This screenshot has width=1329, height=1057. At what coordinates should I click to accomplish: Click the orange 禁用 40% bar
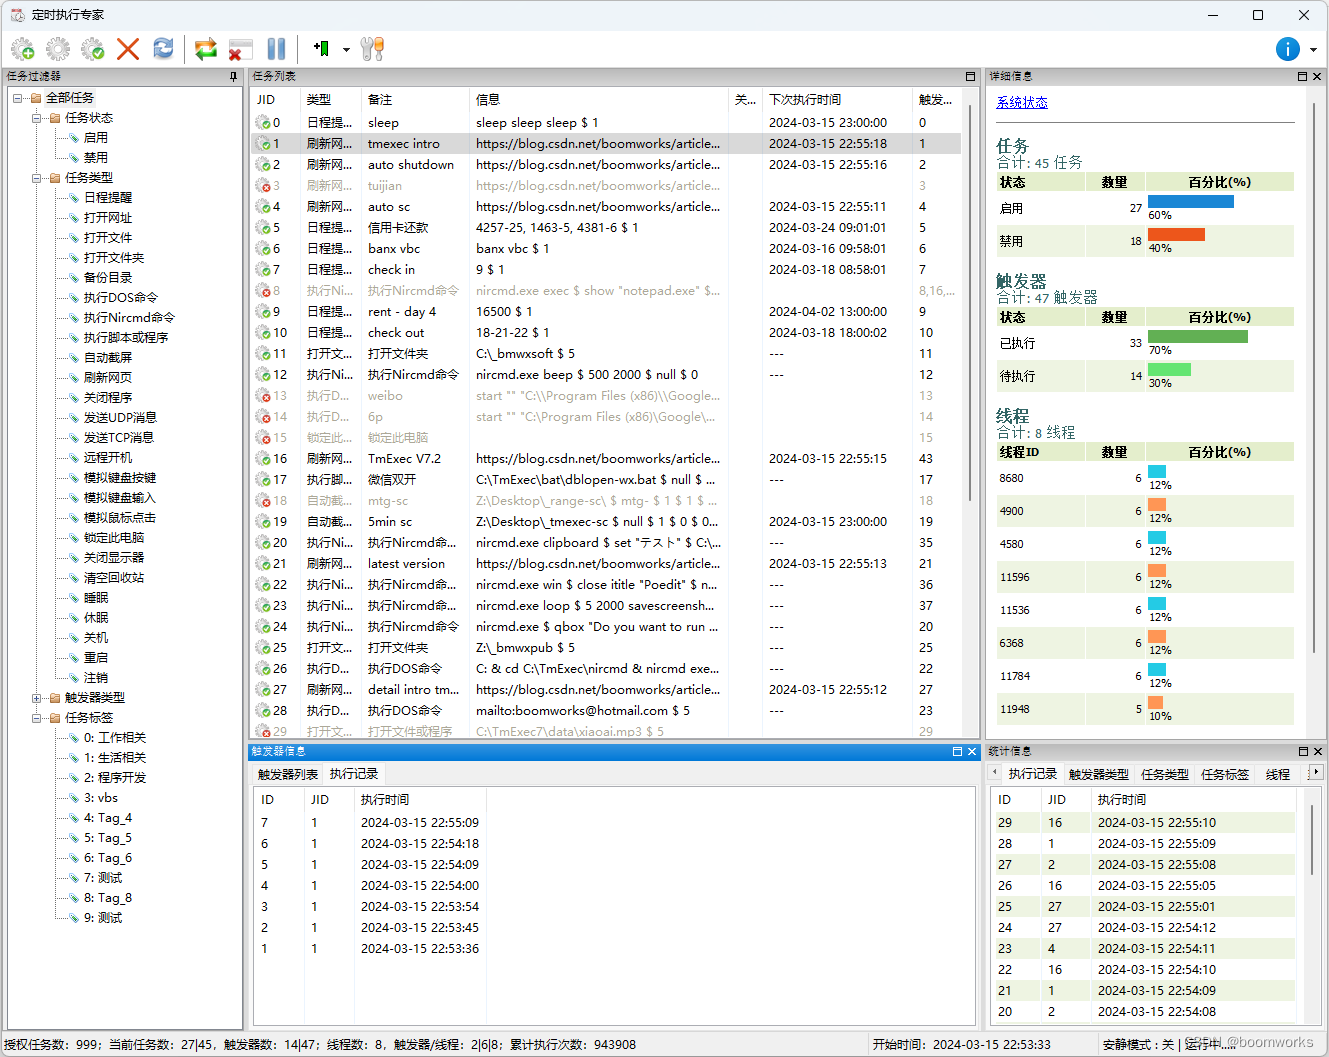tap(1176, 235)
